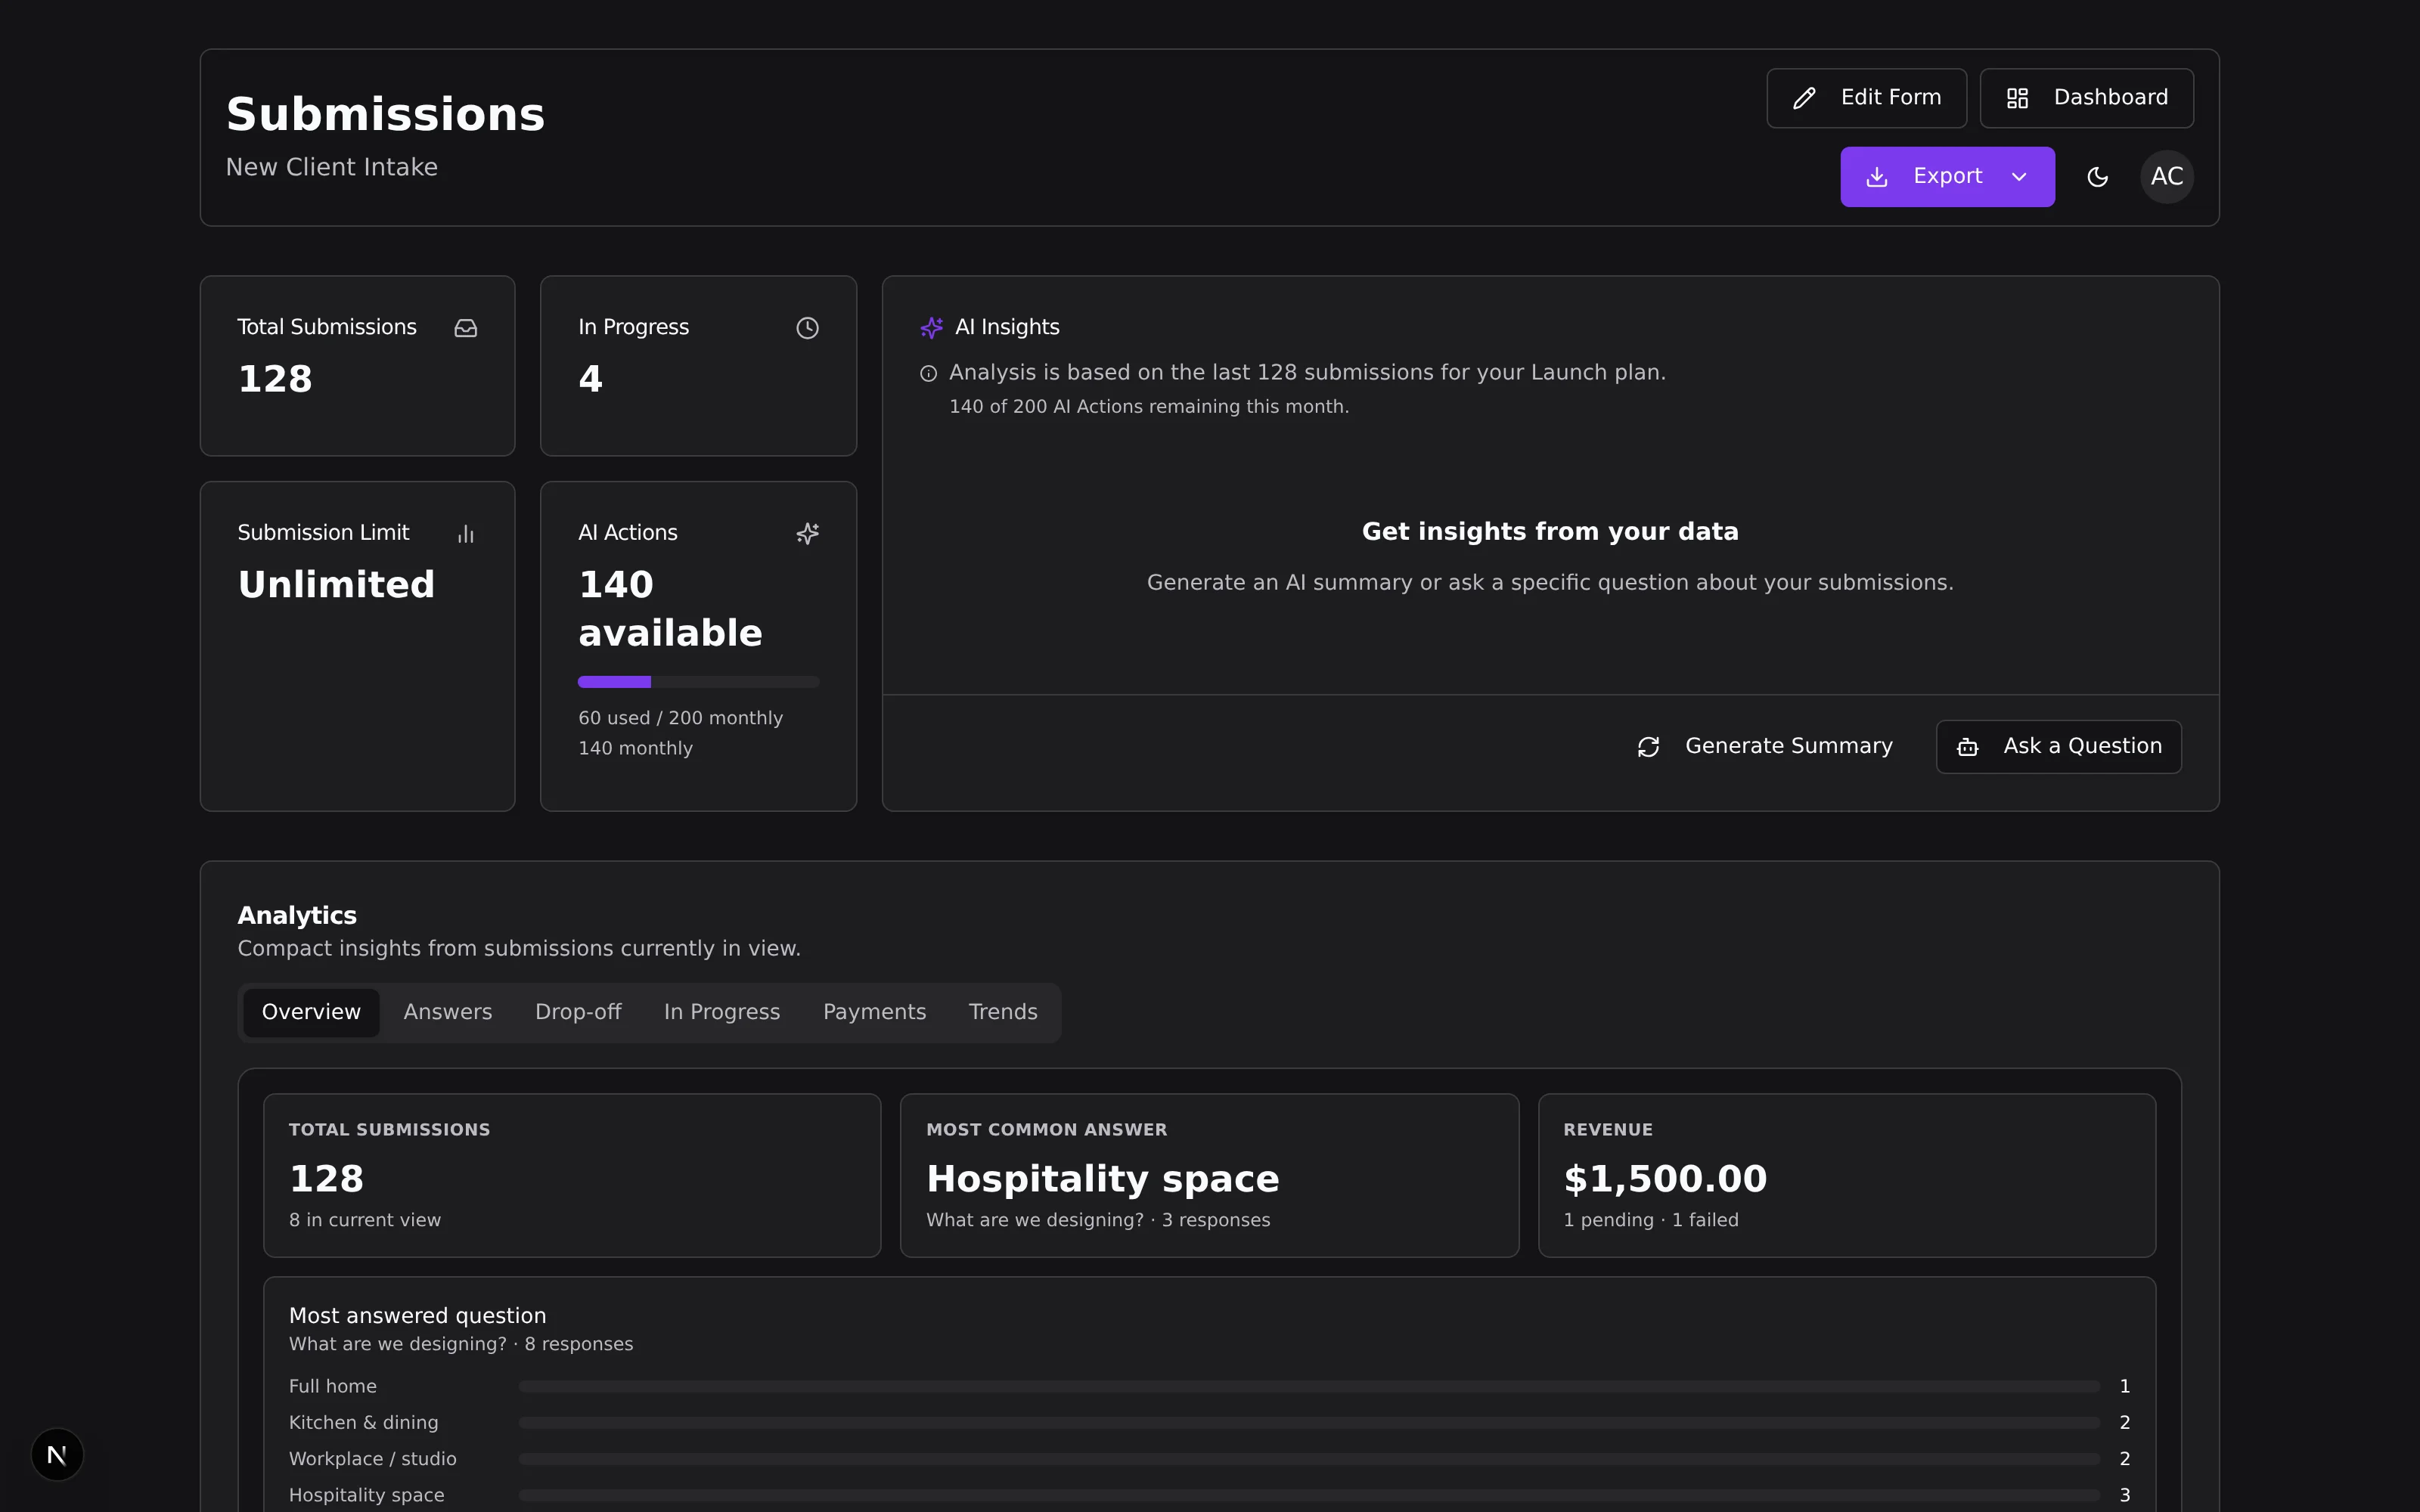The height and width of the screenshot is (1512, 2420).
Task: Click the Export download icon
Action: pyautogui.click(x=1877, y=177)
